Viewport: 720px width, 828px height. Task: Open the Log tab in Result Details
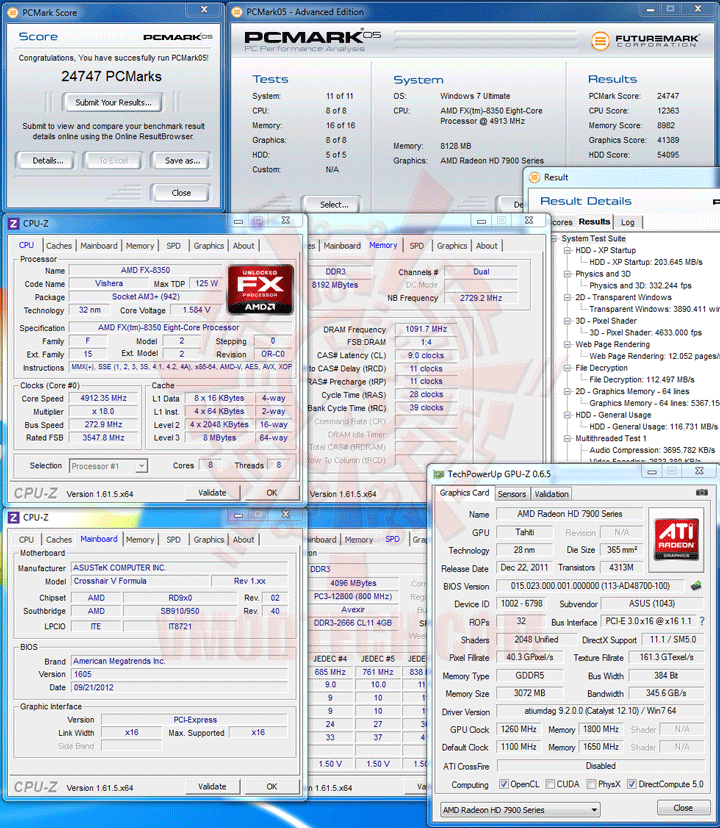628,222
